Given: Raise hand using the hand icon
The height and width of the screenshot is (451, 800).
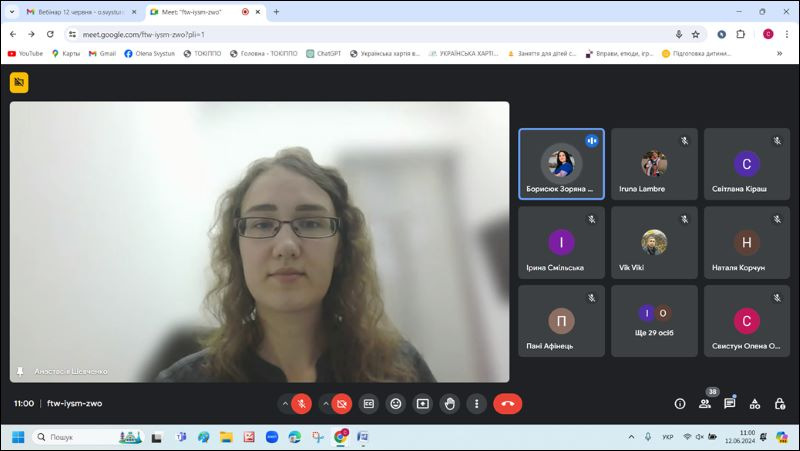Looking at the screenshot, I should tap(449, 404).
